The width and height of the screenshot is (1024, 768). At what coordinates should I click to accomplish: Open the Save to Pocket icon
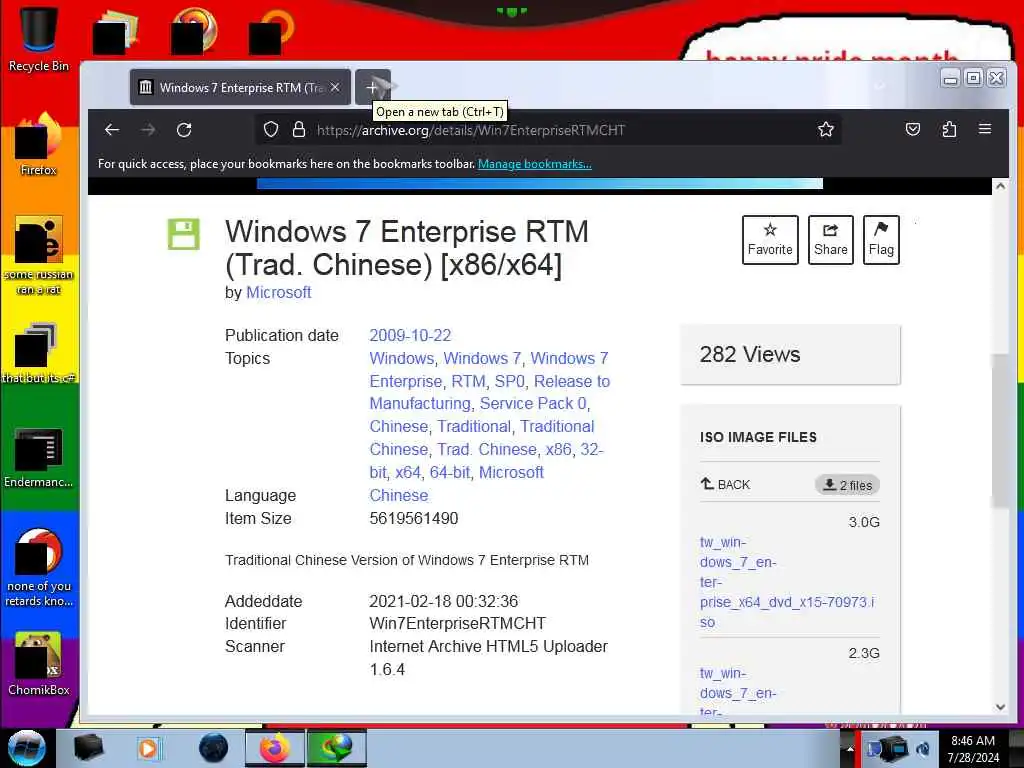pyautogui.click(x=913, y=129)
